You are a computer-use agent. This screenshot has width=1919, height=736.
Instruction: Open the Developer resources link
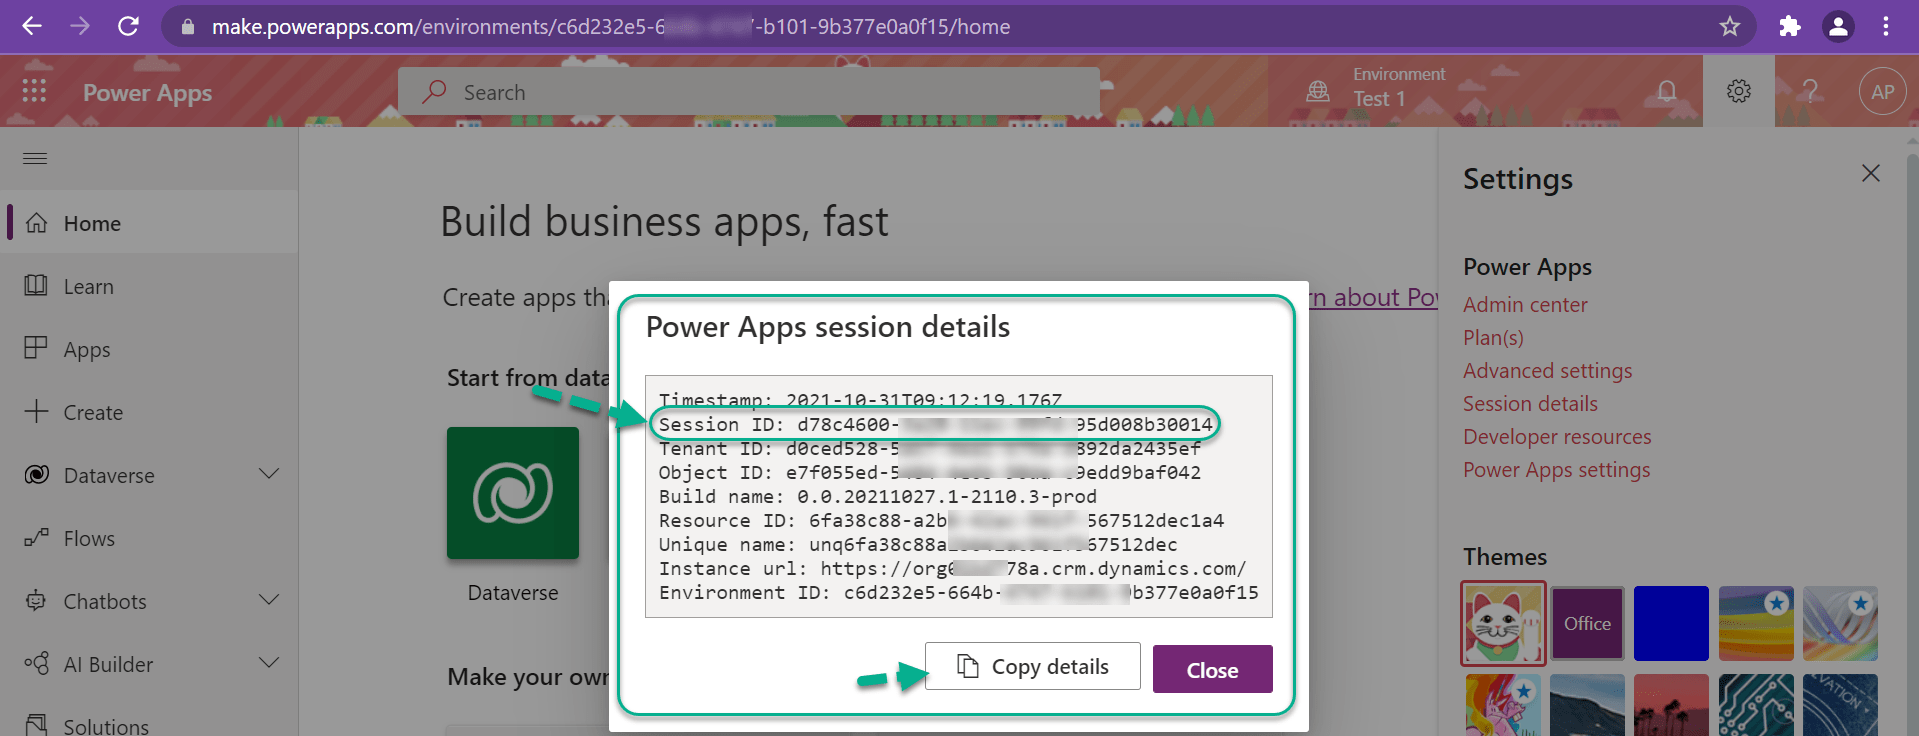click(1557, 437)
